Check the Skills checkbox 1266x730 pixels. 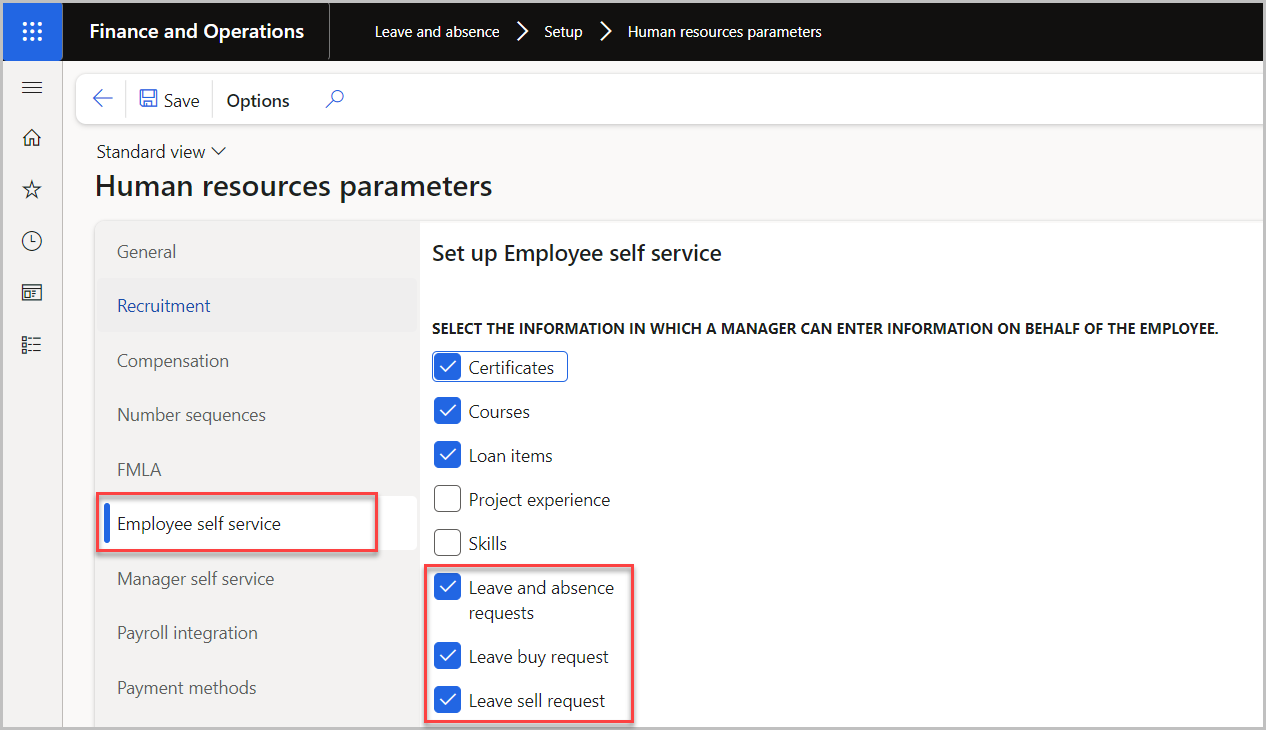pyautogui.click(x=447, y=543)
